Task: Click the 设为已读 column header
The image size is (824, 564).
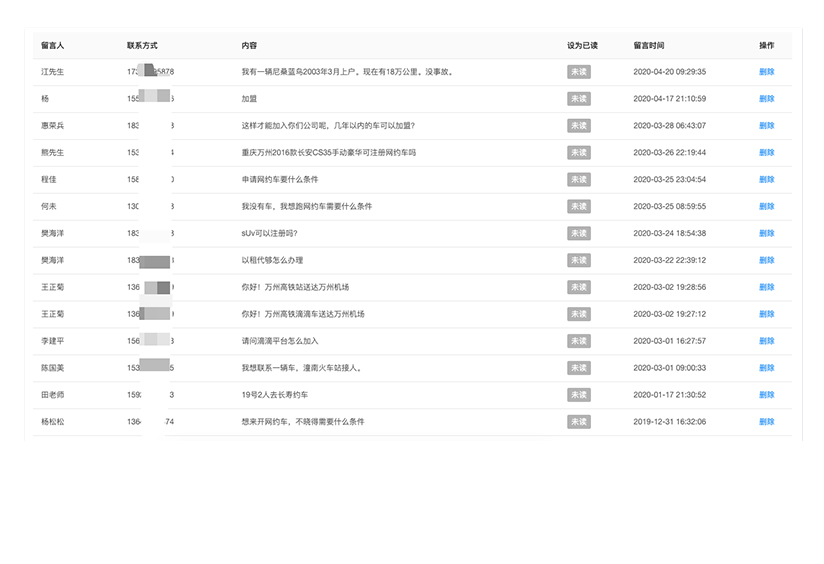Action: [x=582, y=46]
